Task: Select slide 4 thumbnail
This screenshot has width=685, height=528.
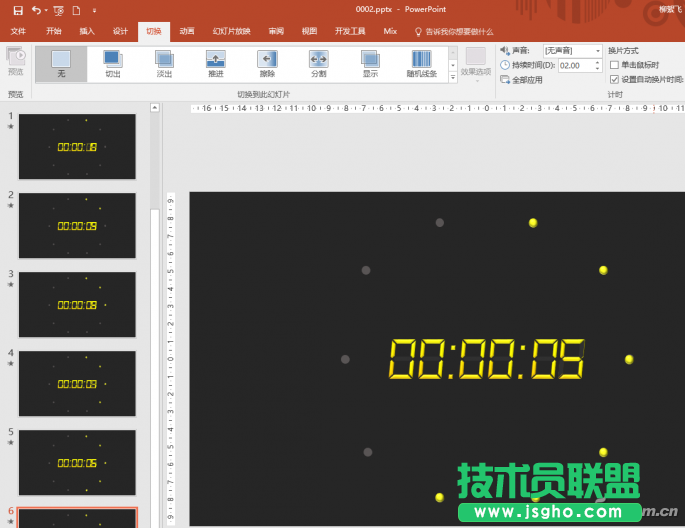Action: pyautogui.click(x=77, y=383)
